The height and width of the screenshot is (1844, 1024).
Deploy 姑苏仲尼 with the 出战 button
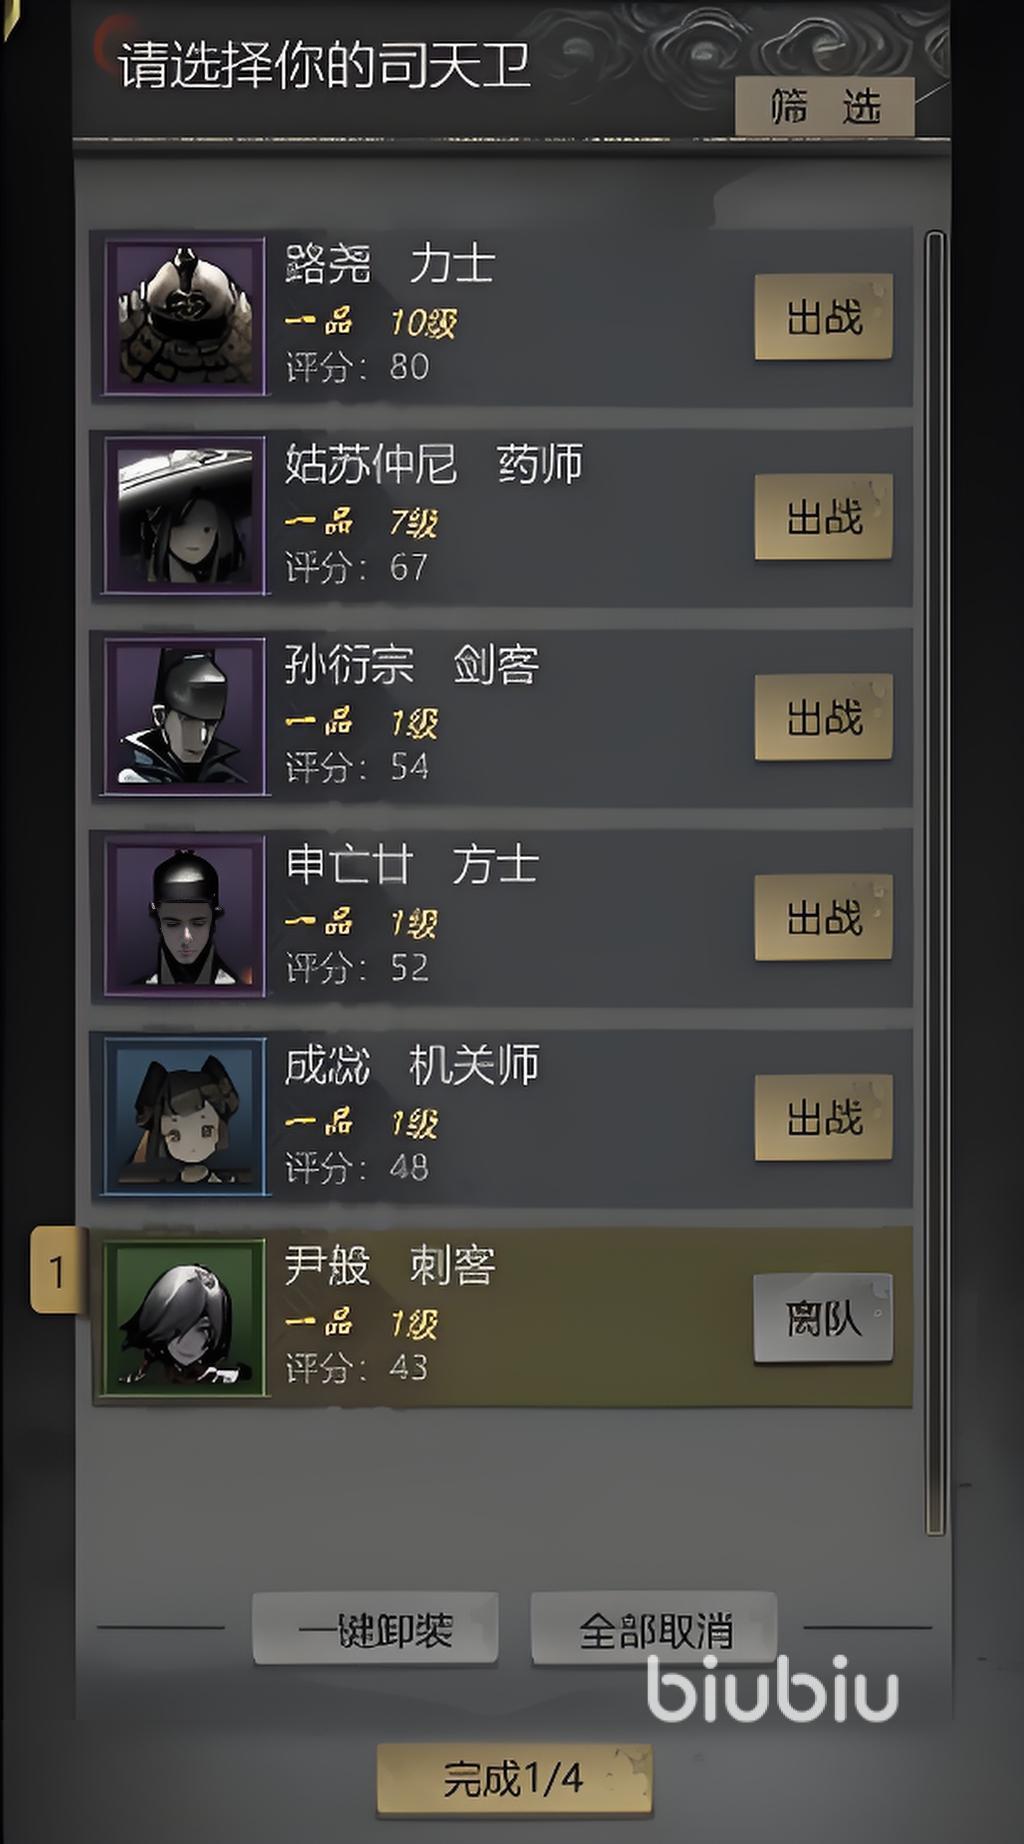(823, 517)
